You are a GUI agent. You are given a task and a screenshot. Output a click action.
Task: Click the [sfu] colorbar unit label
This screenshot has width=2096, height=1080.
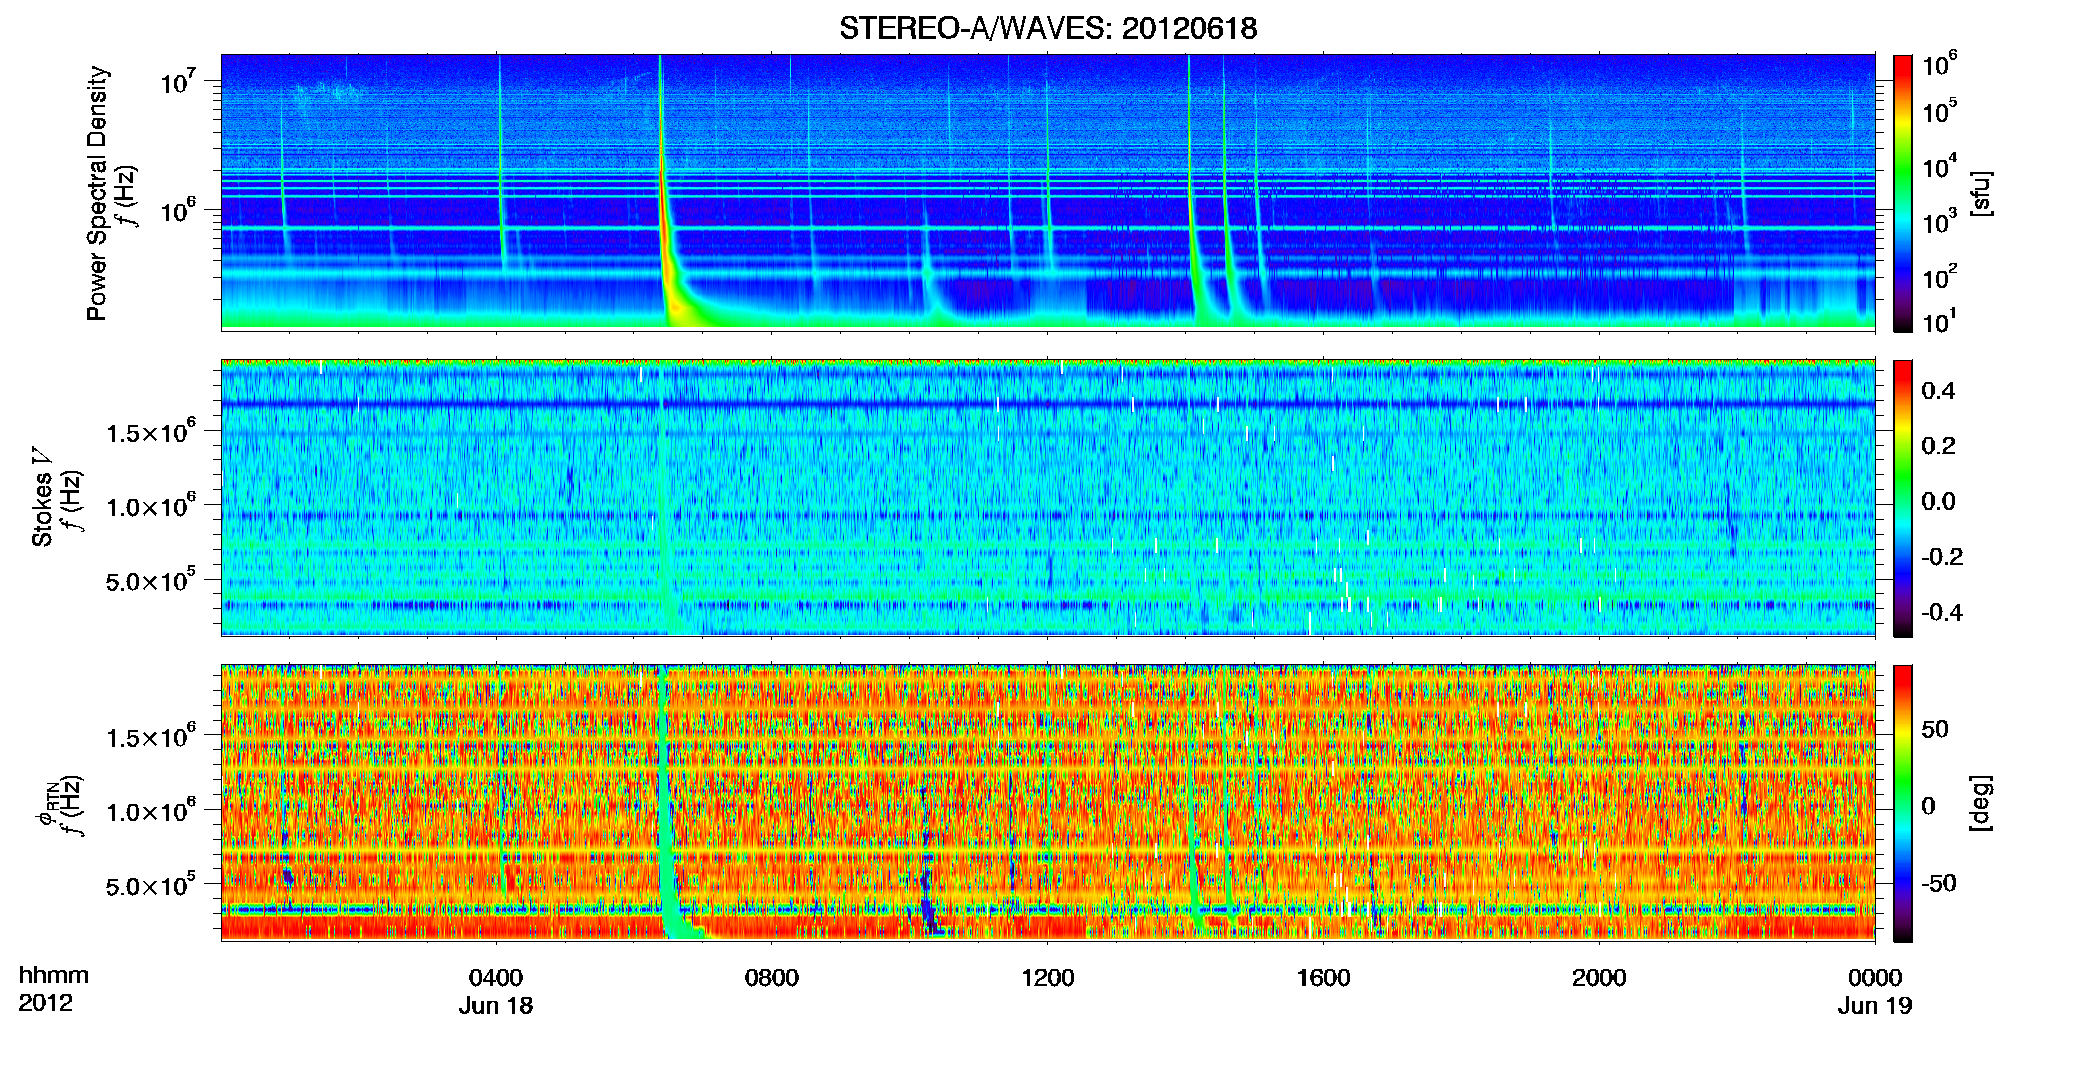pos(1981,194)
